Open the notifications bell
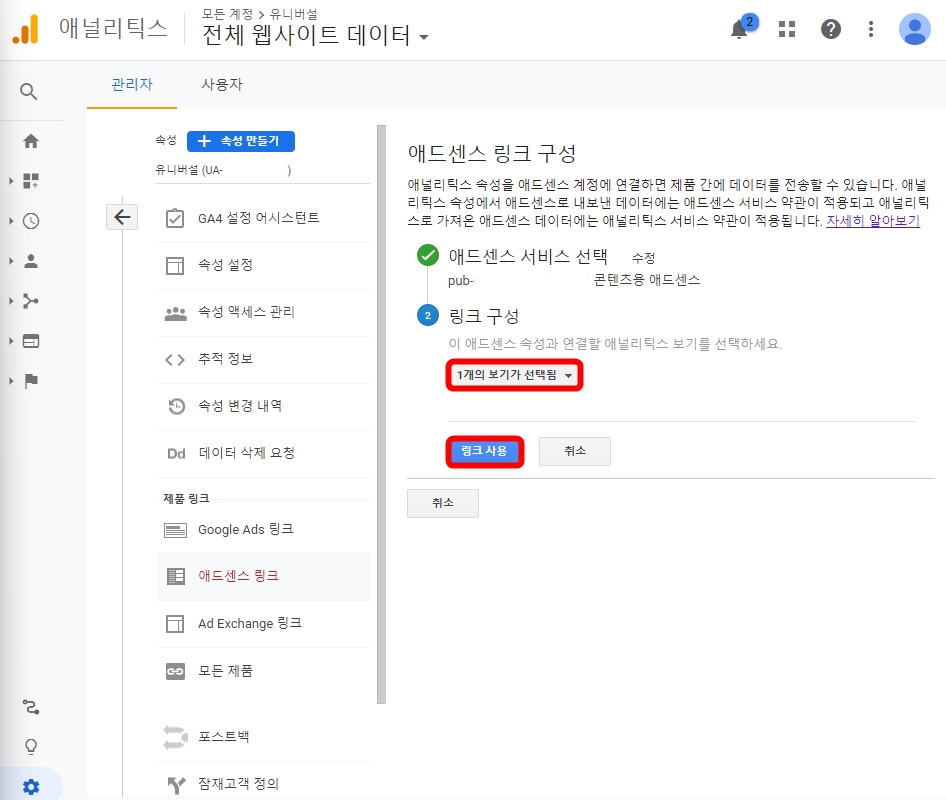Image resolution: width=946 pixels, height=800 pixels. point(739,28)
